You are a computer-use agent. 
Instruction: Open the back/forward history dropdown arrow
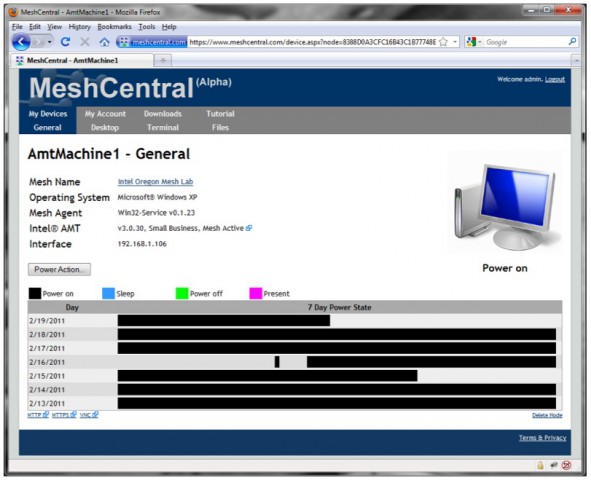(50, 42)
